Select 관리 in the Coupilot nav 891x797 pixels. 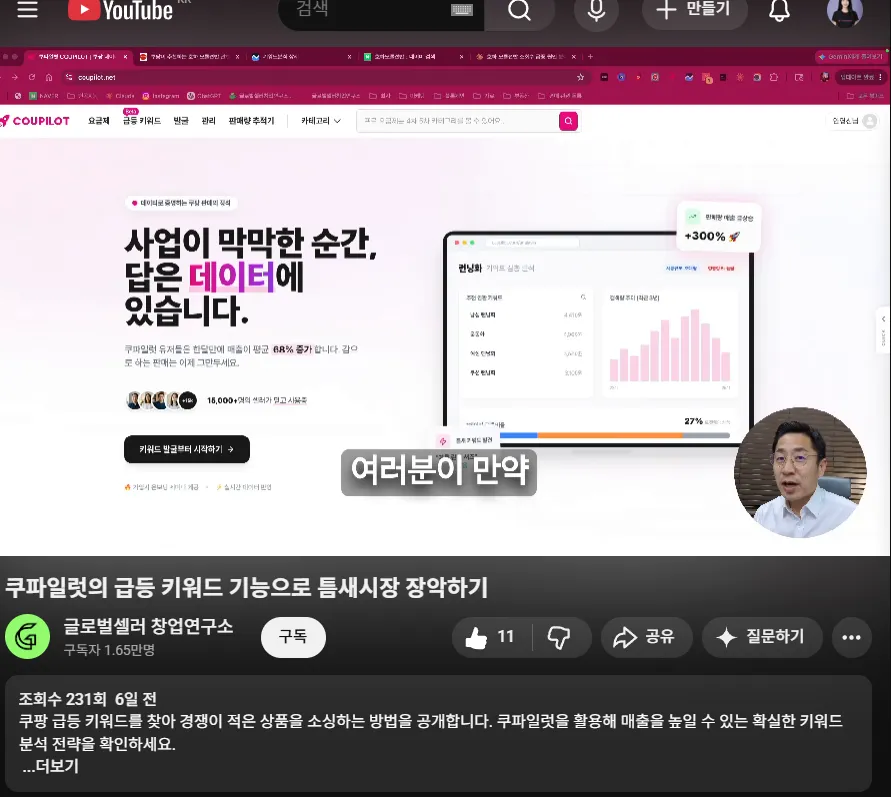click(209, 121)
